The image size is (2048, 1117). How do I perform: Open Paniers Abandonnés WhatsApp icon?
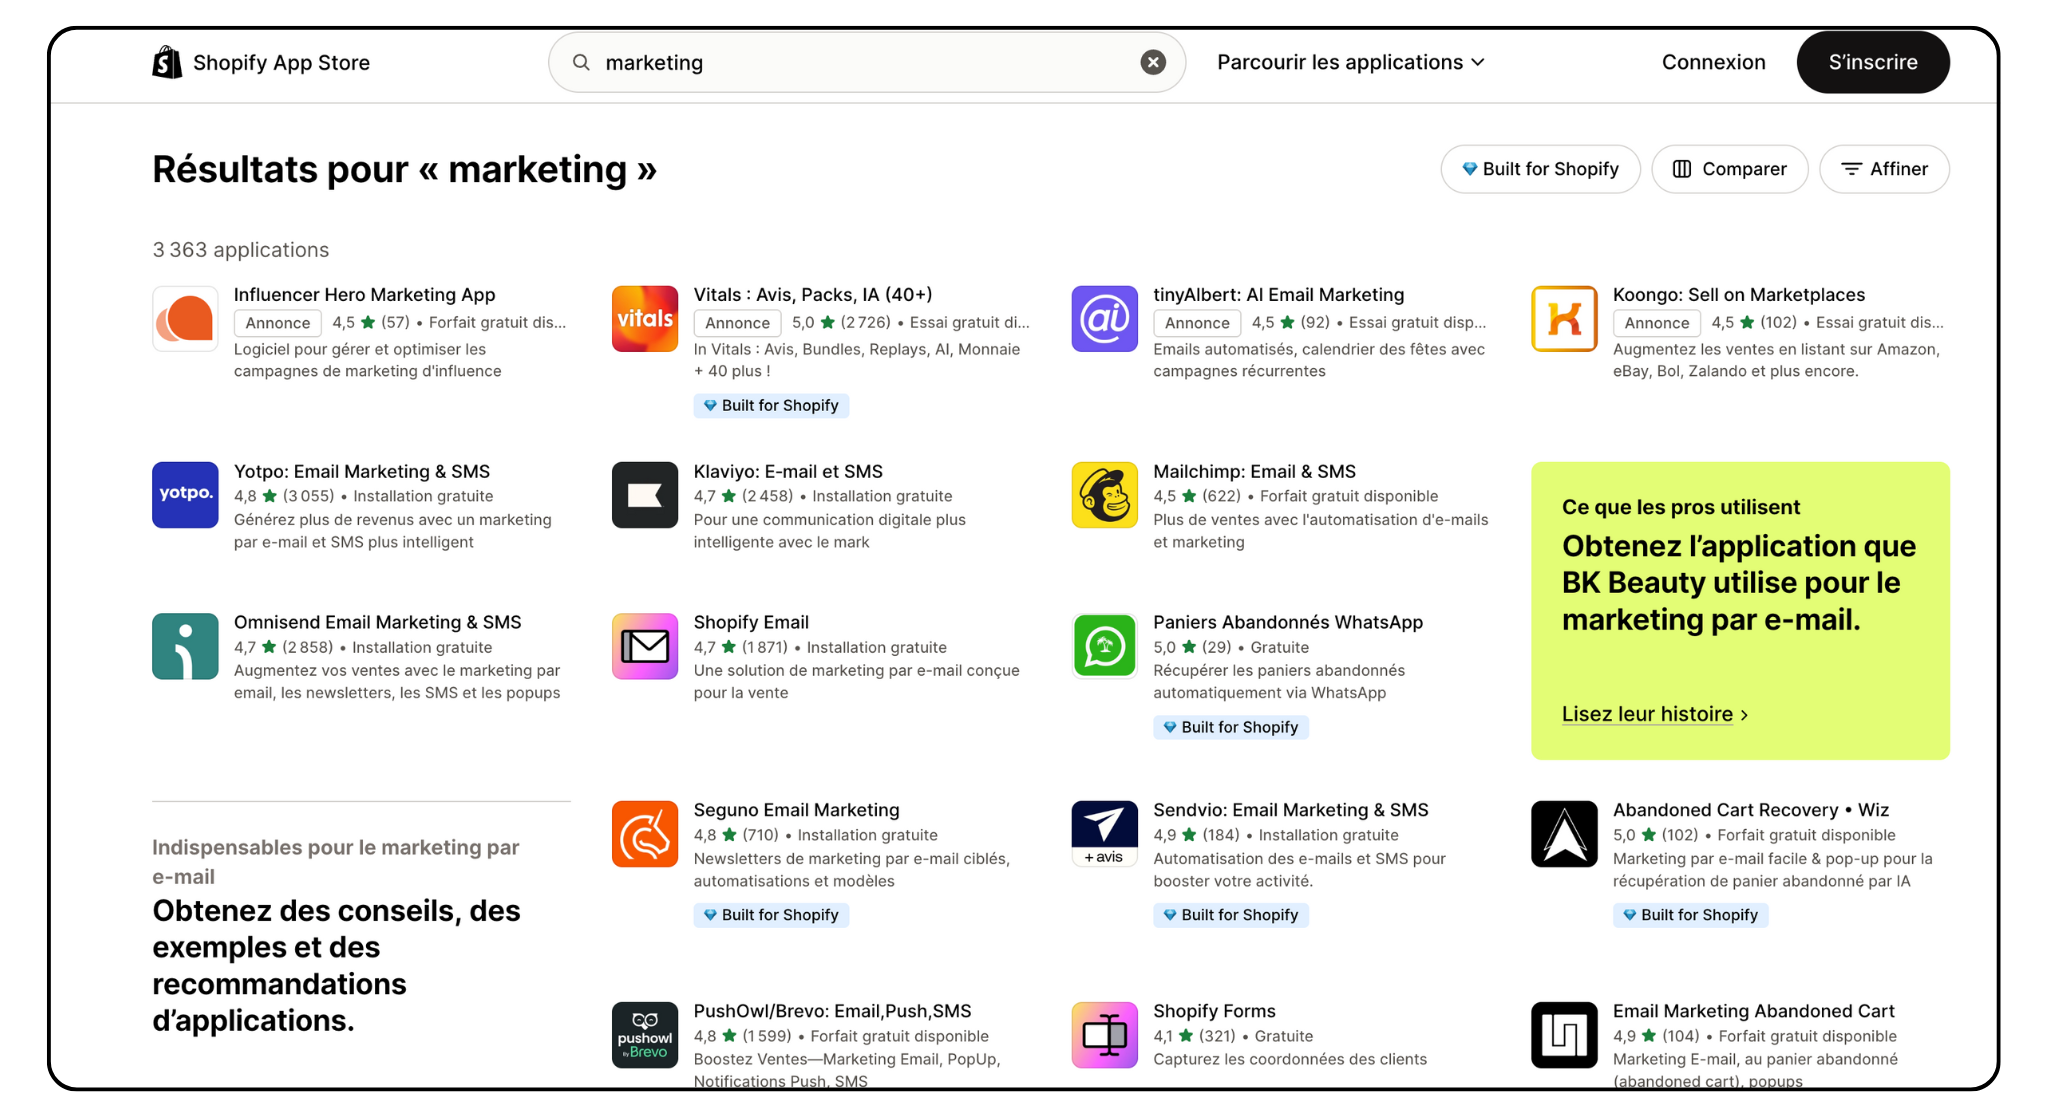[1105, 646]
